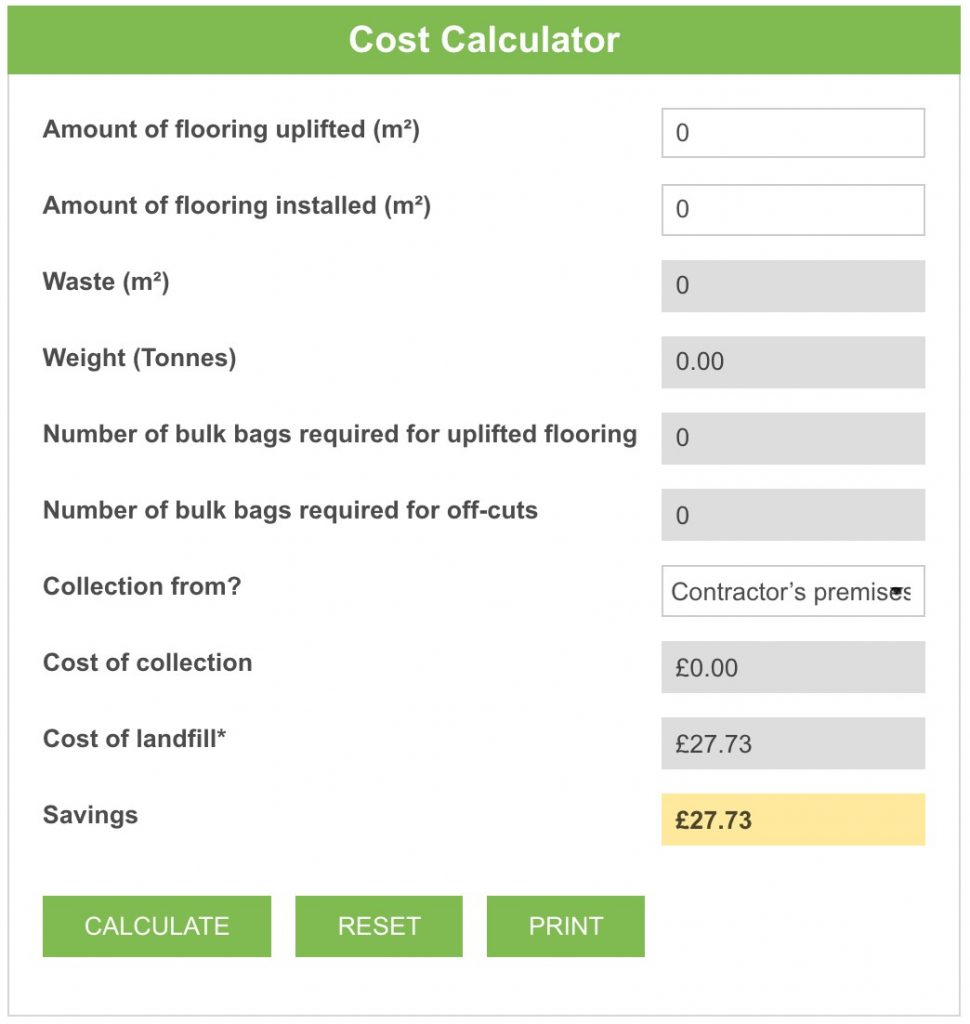Click the Collection from? label

point(142,586)
